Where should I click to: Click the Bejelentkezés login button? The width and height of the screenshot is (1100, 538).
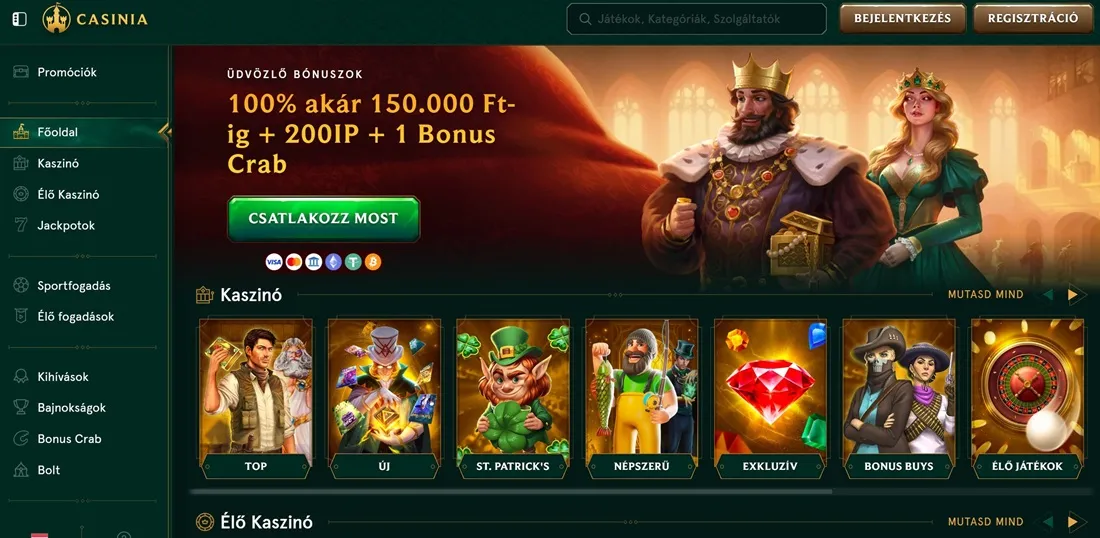903,19
